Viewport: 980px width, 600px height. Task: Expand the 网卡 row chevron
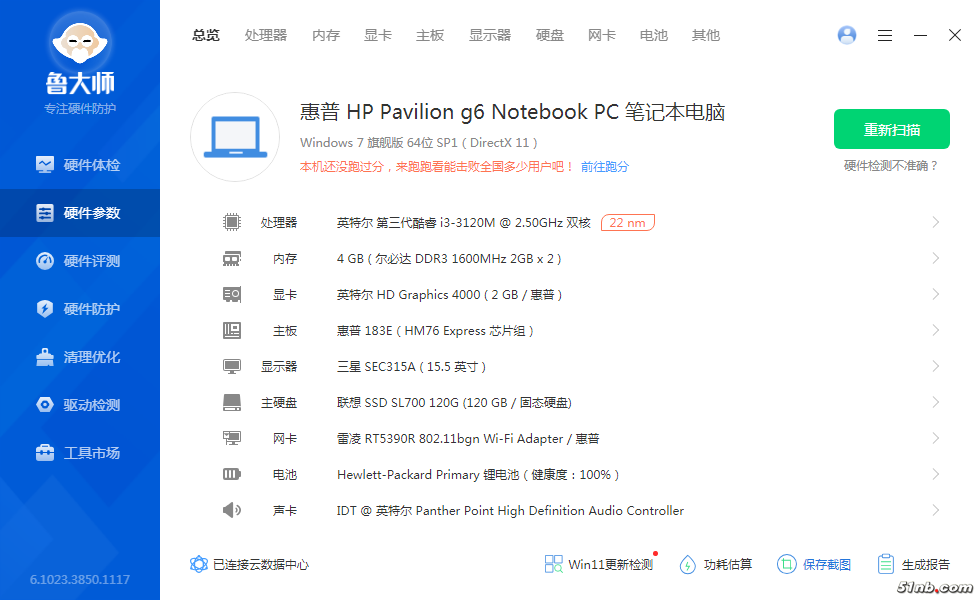(936, 438)
